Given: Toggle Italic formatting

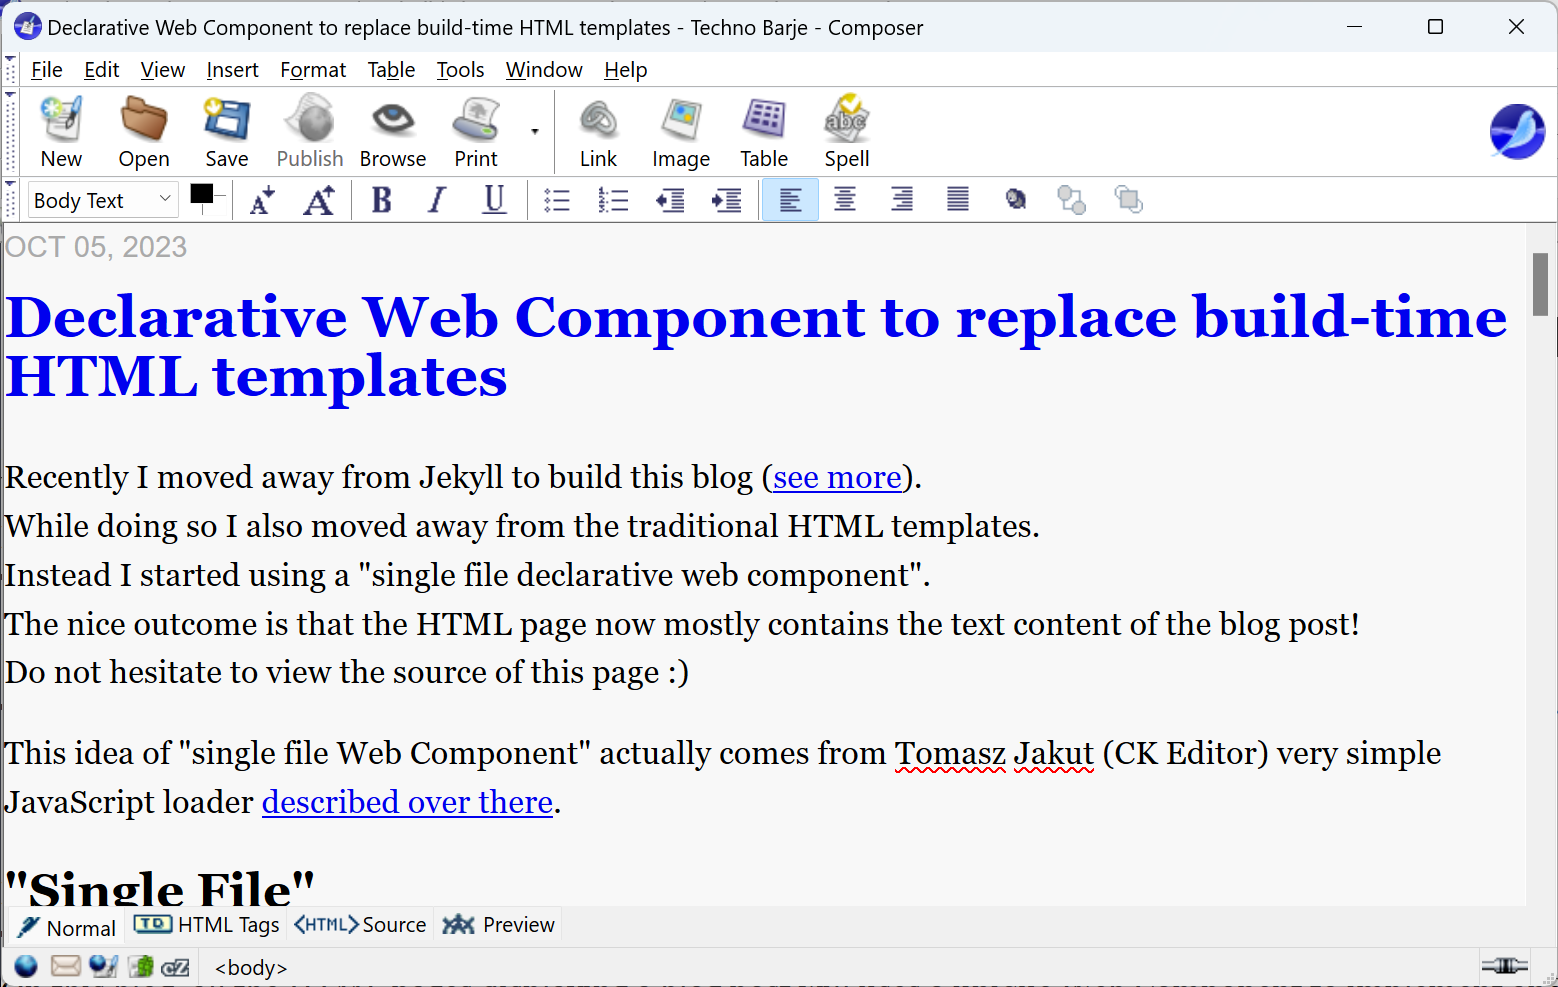Looking at the screenshot, I should pyautogui.click(x=437, y=201).
